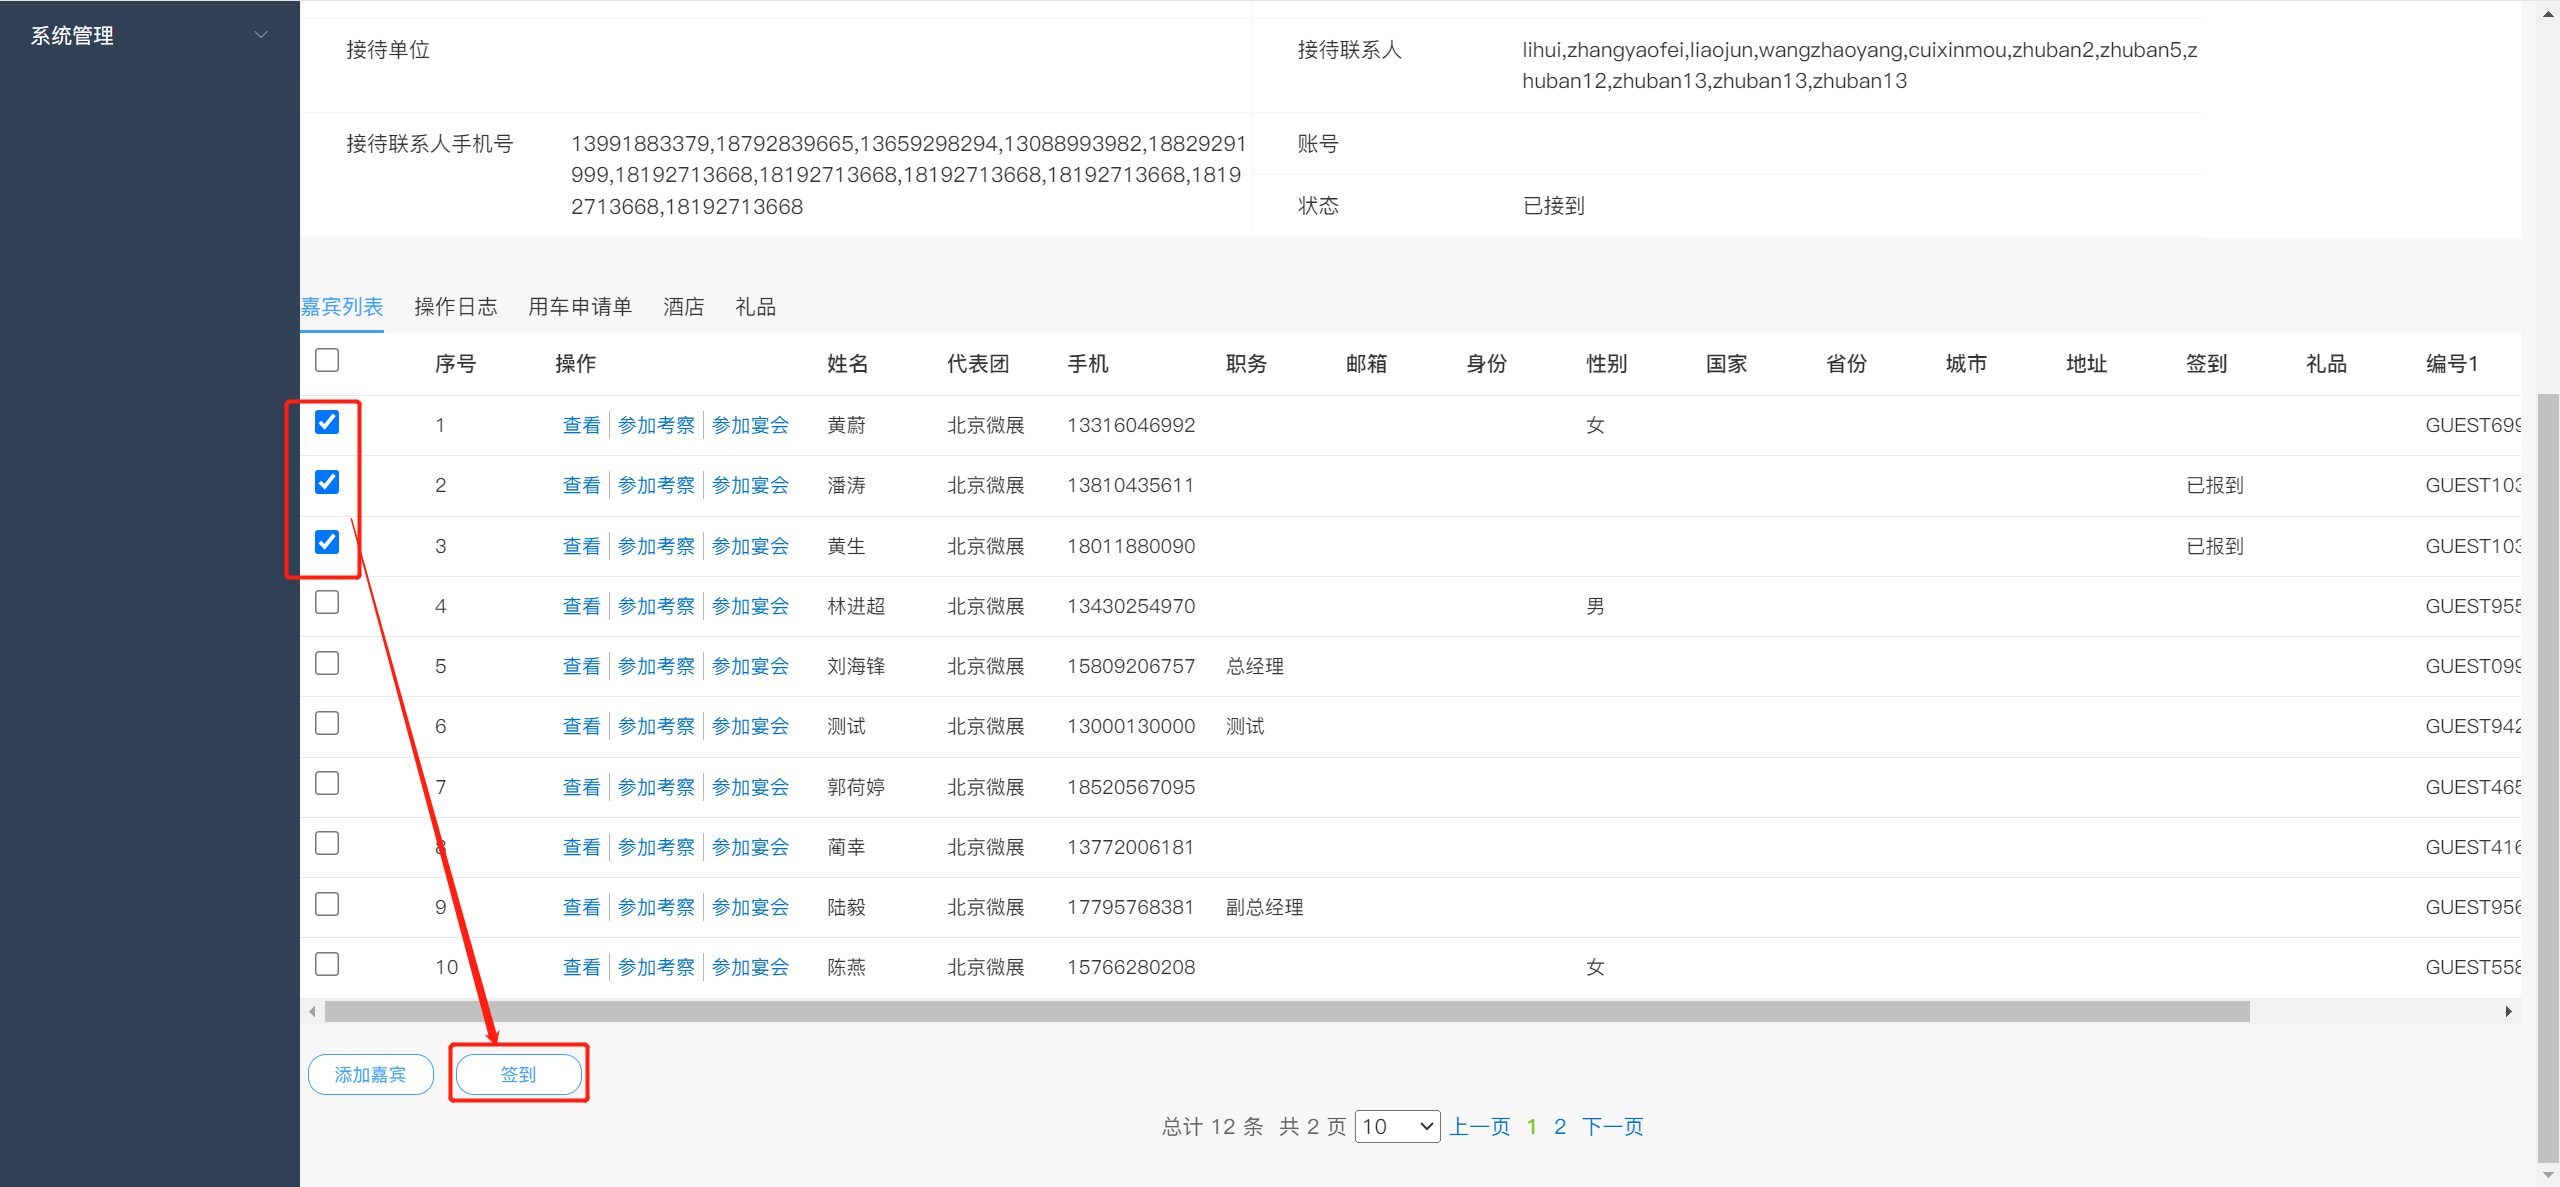Click phone number 13316046992
Viewport: 2560px width, 1187px height.
click(1131, 425)
